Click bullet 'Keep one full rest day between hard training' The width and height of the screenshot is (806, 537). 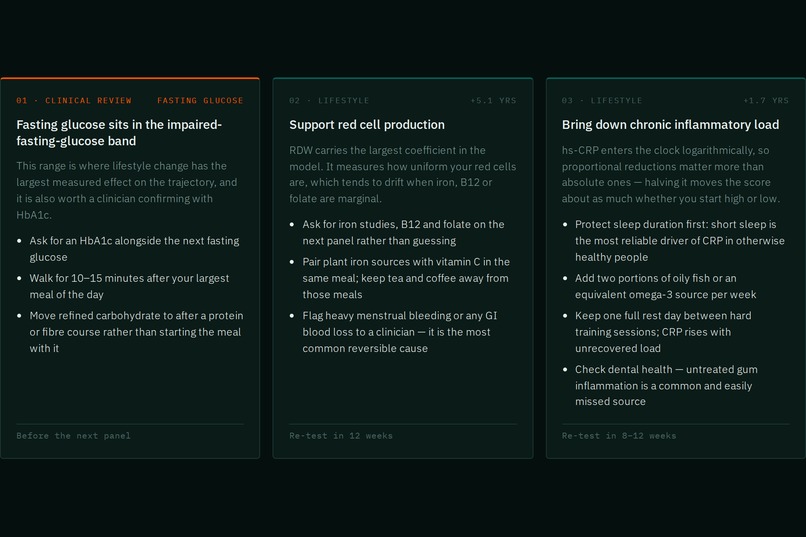[x=663, y=332]
